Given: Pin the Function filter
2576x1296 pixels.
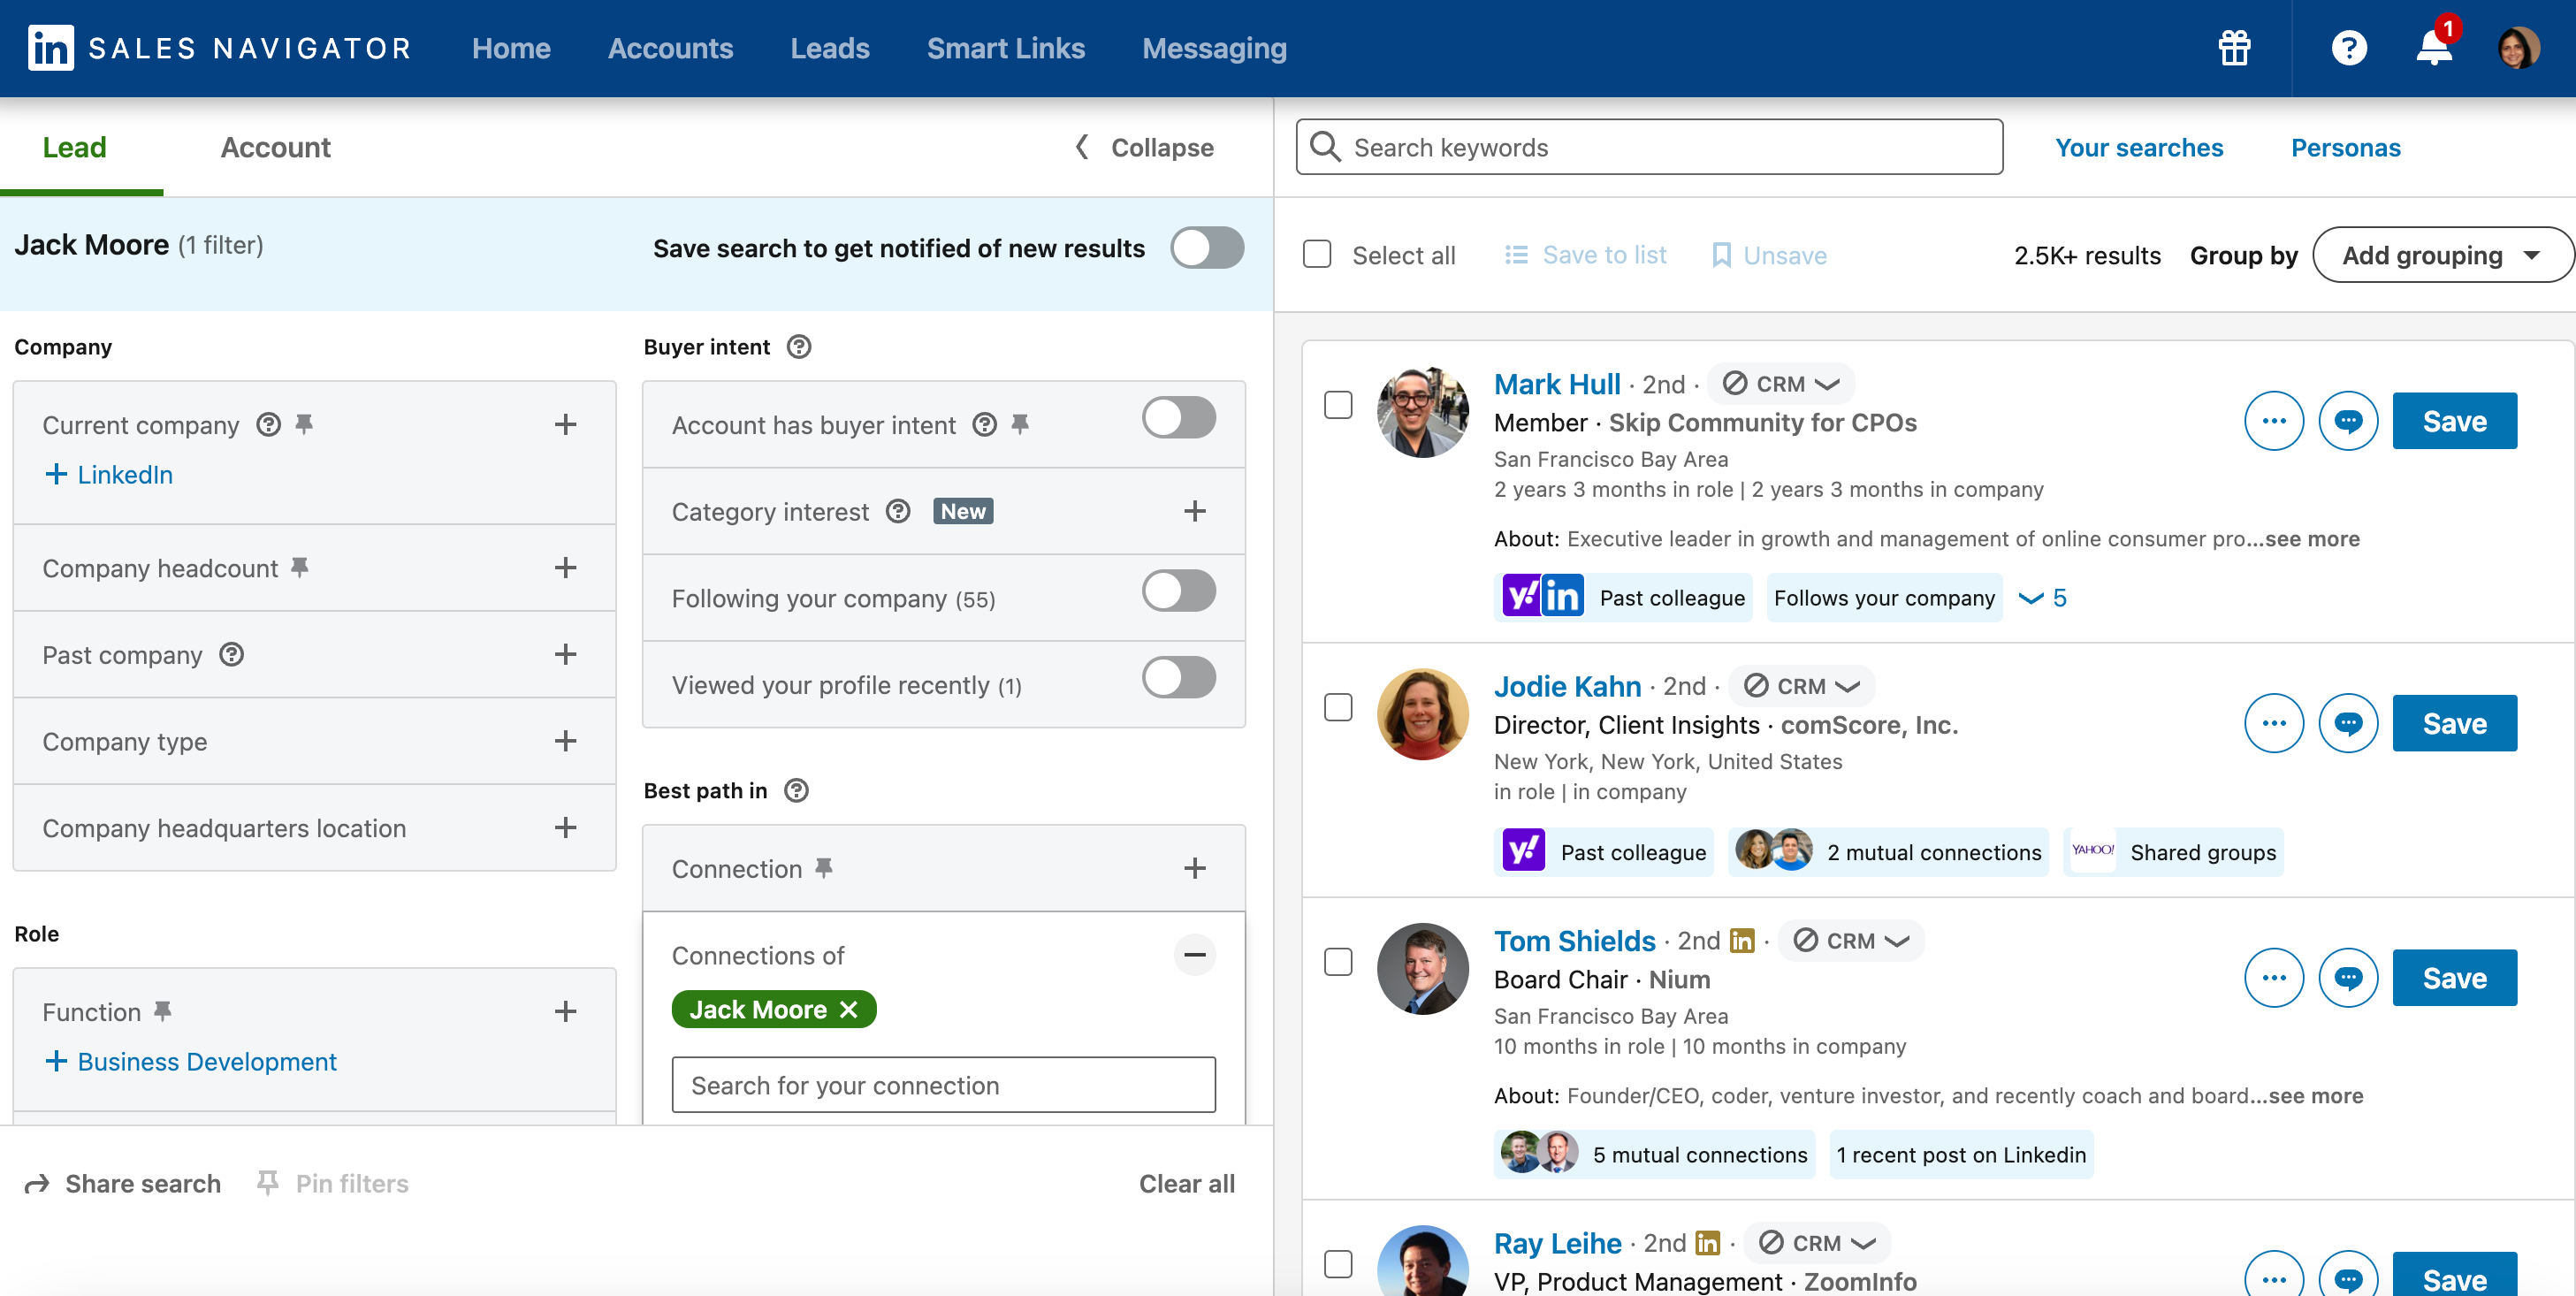Looking at the screenshot, I should [163, 1012].
